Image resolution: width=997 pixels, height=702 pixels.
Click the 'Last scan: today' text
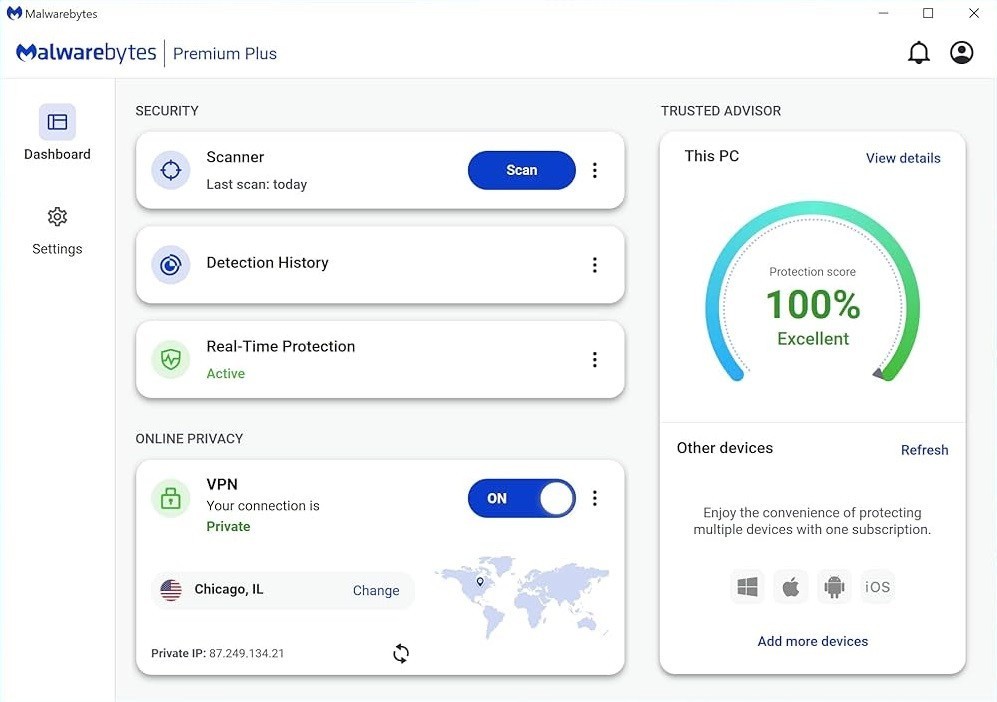tap(257, 184)
